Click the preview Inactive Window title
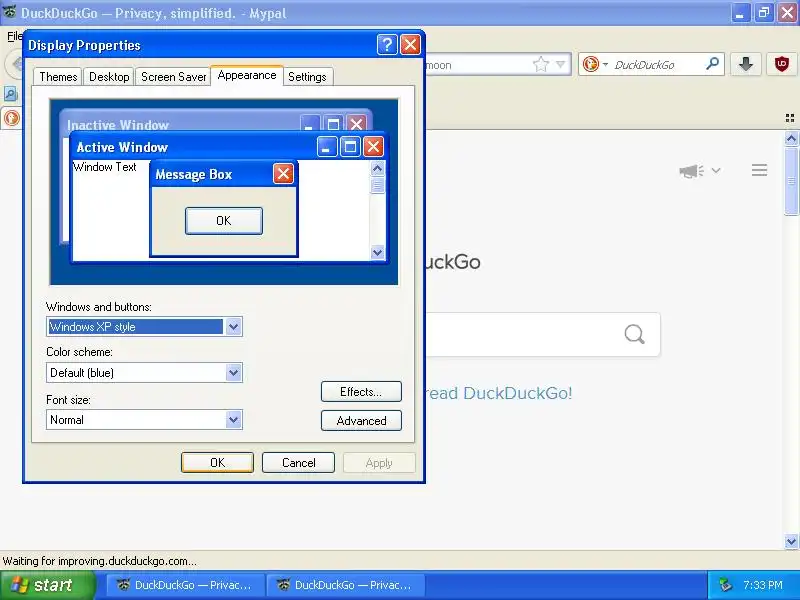 tap(118, 125)
